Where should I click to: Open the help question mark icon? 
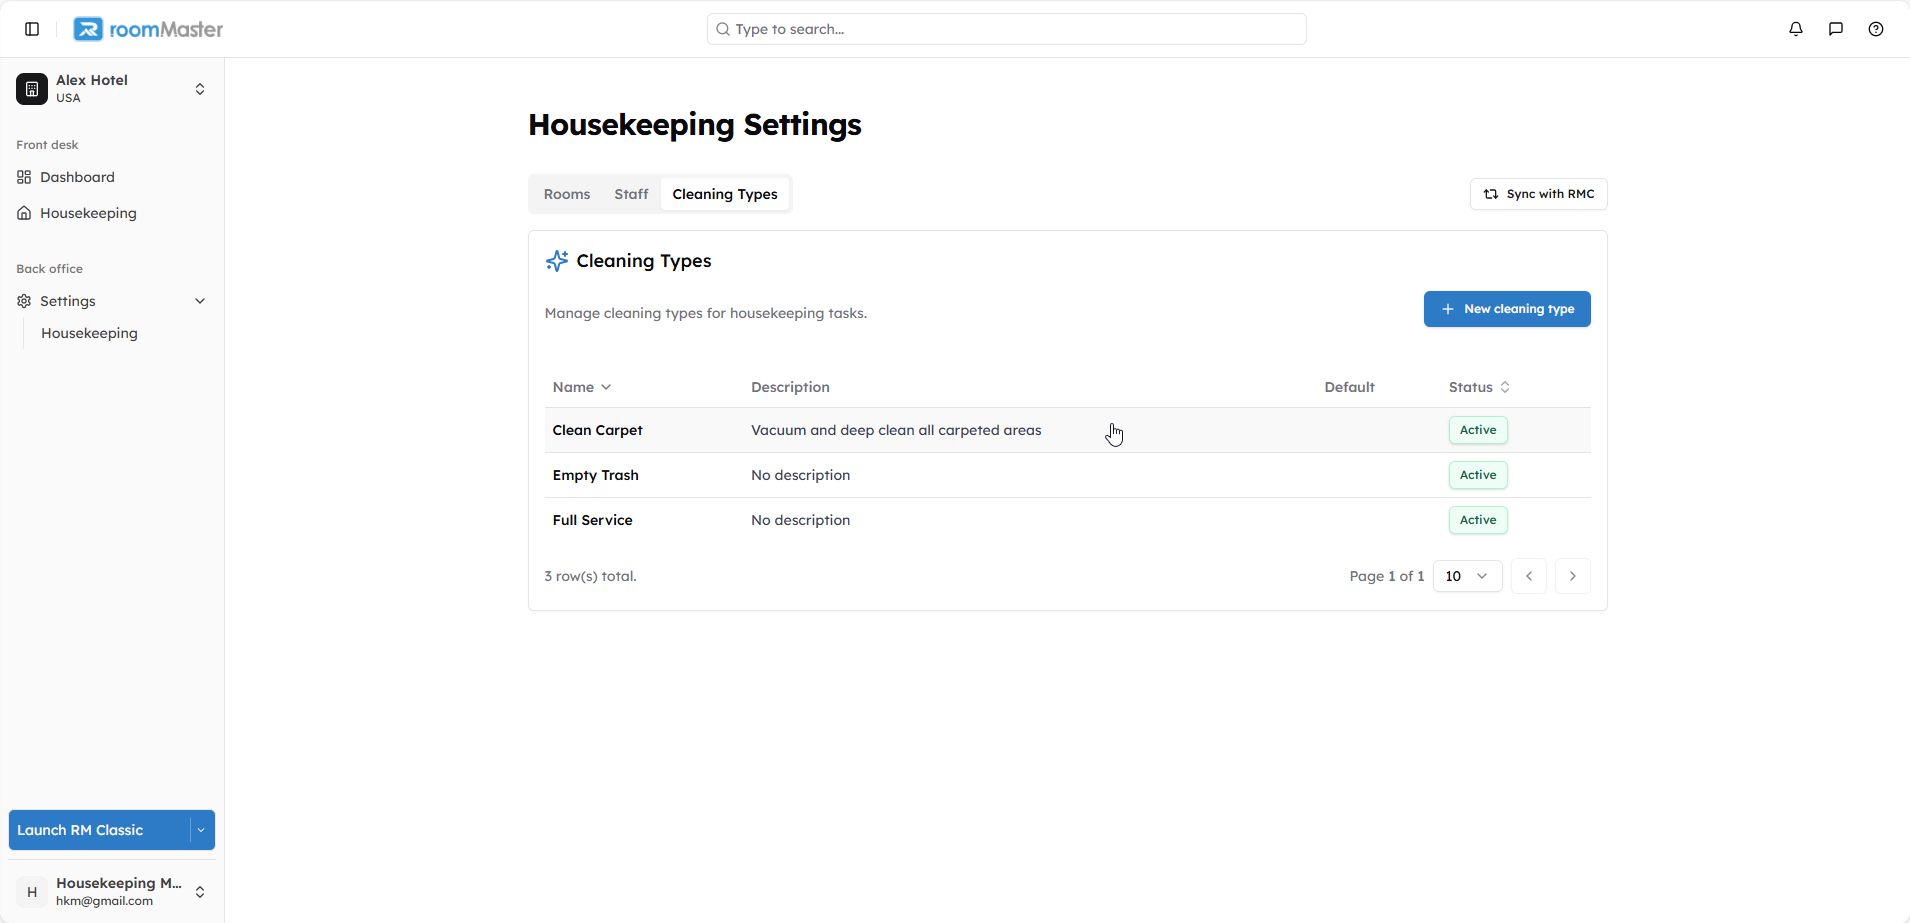click(1876, 29)
